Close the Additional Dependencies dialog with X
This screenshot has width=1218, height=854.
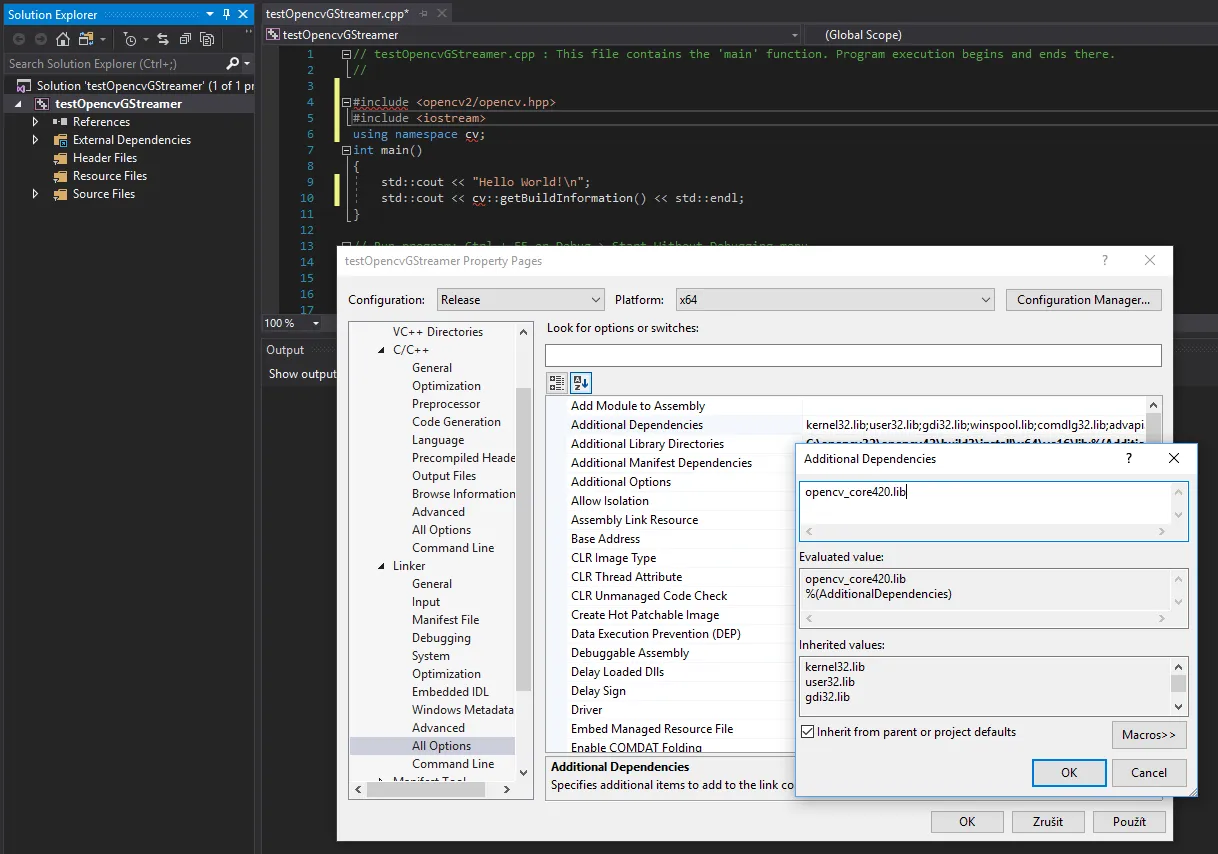[x=1174, y=458]
